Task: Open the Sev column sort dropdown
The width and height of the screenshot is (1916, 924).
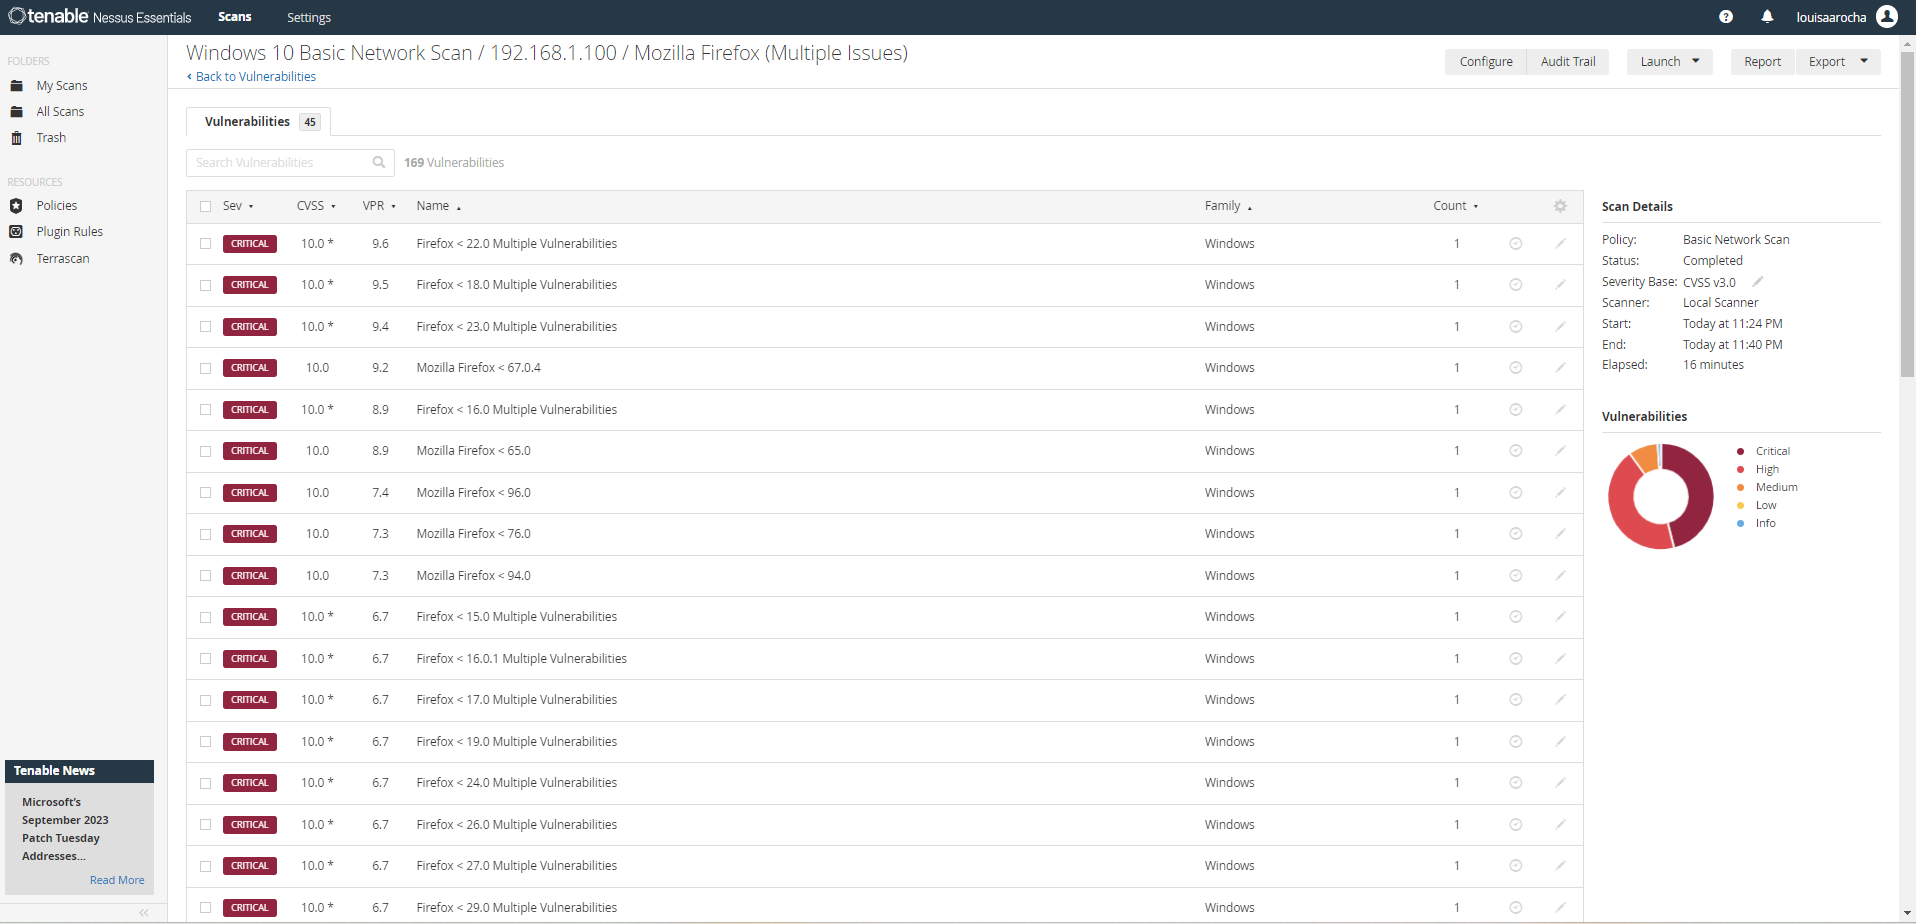Action: click(x=240, y=206)
